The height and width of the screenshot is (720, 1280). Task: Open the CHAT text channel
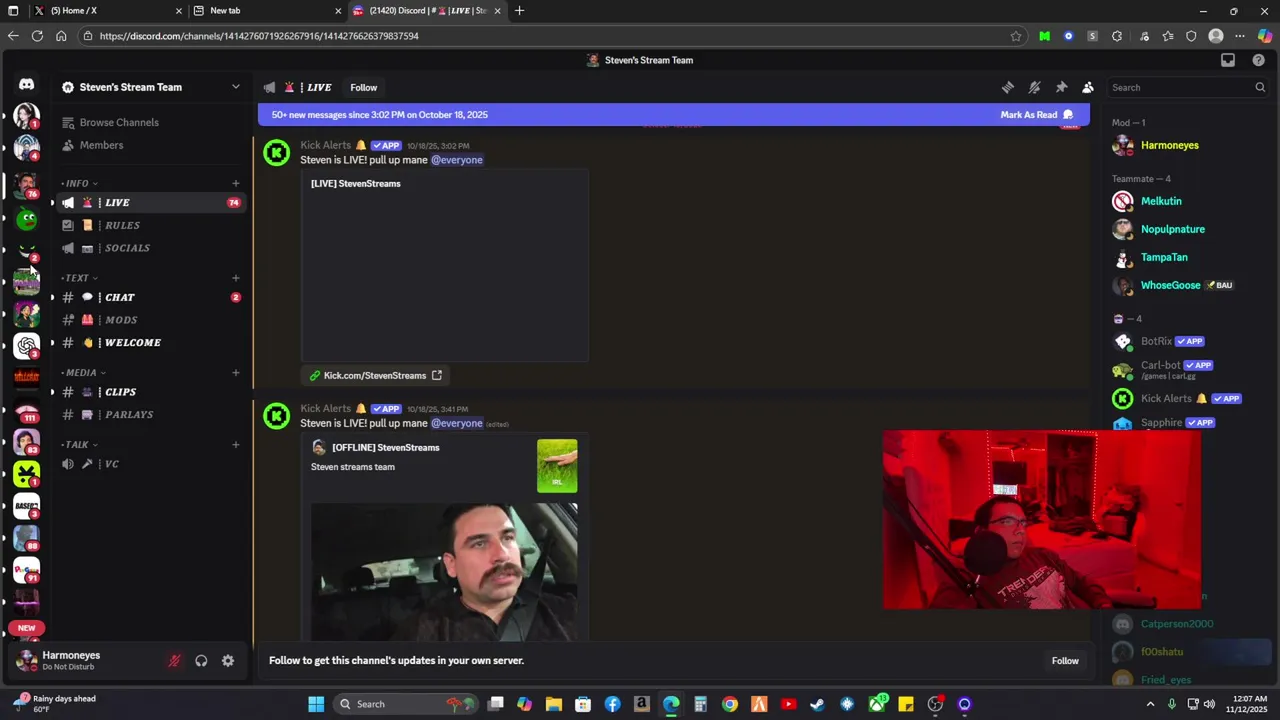click(x=150, y=297)
